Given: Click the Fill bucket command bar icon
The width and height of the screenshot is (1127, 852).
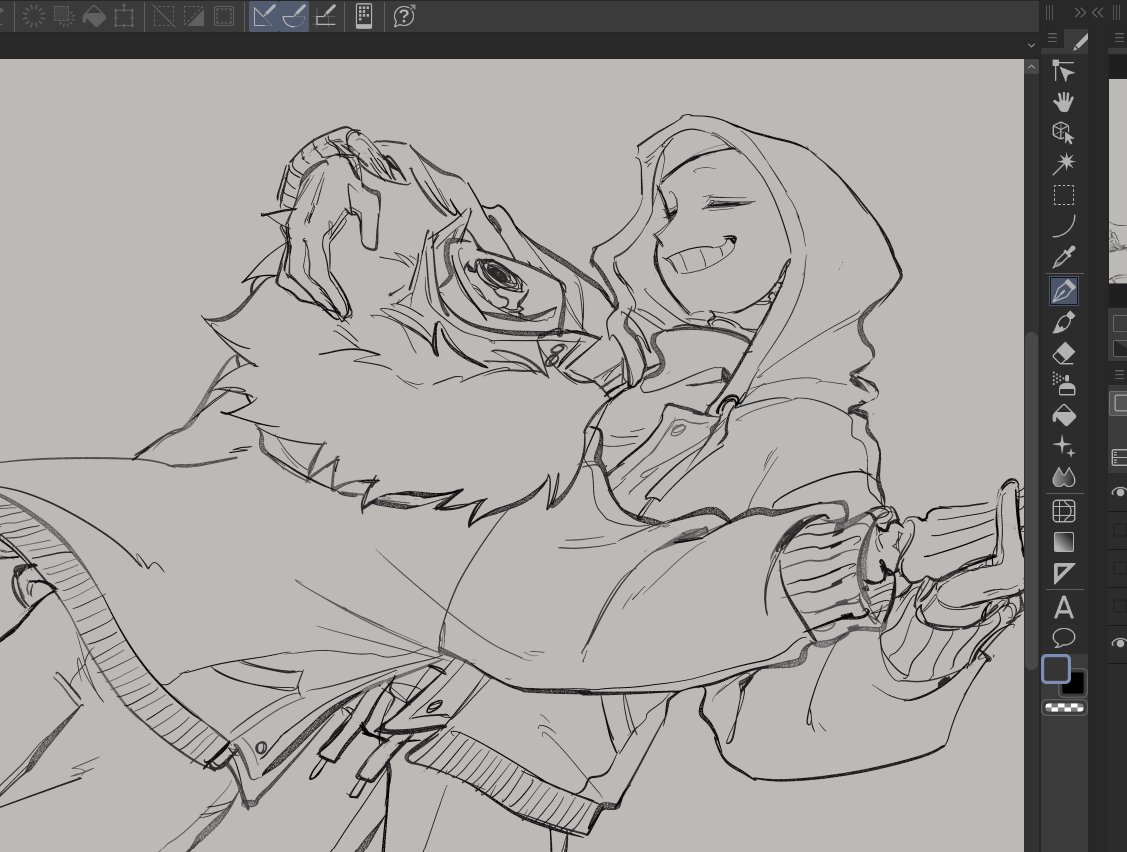Looking at the screenshot, I should (x=94, y=16).
